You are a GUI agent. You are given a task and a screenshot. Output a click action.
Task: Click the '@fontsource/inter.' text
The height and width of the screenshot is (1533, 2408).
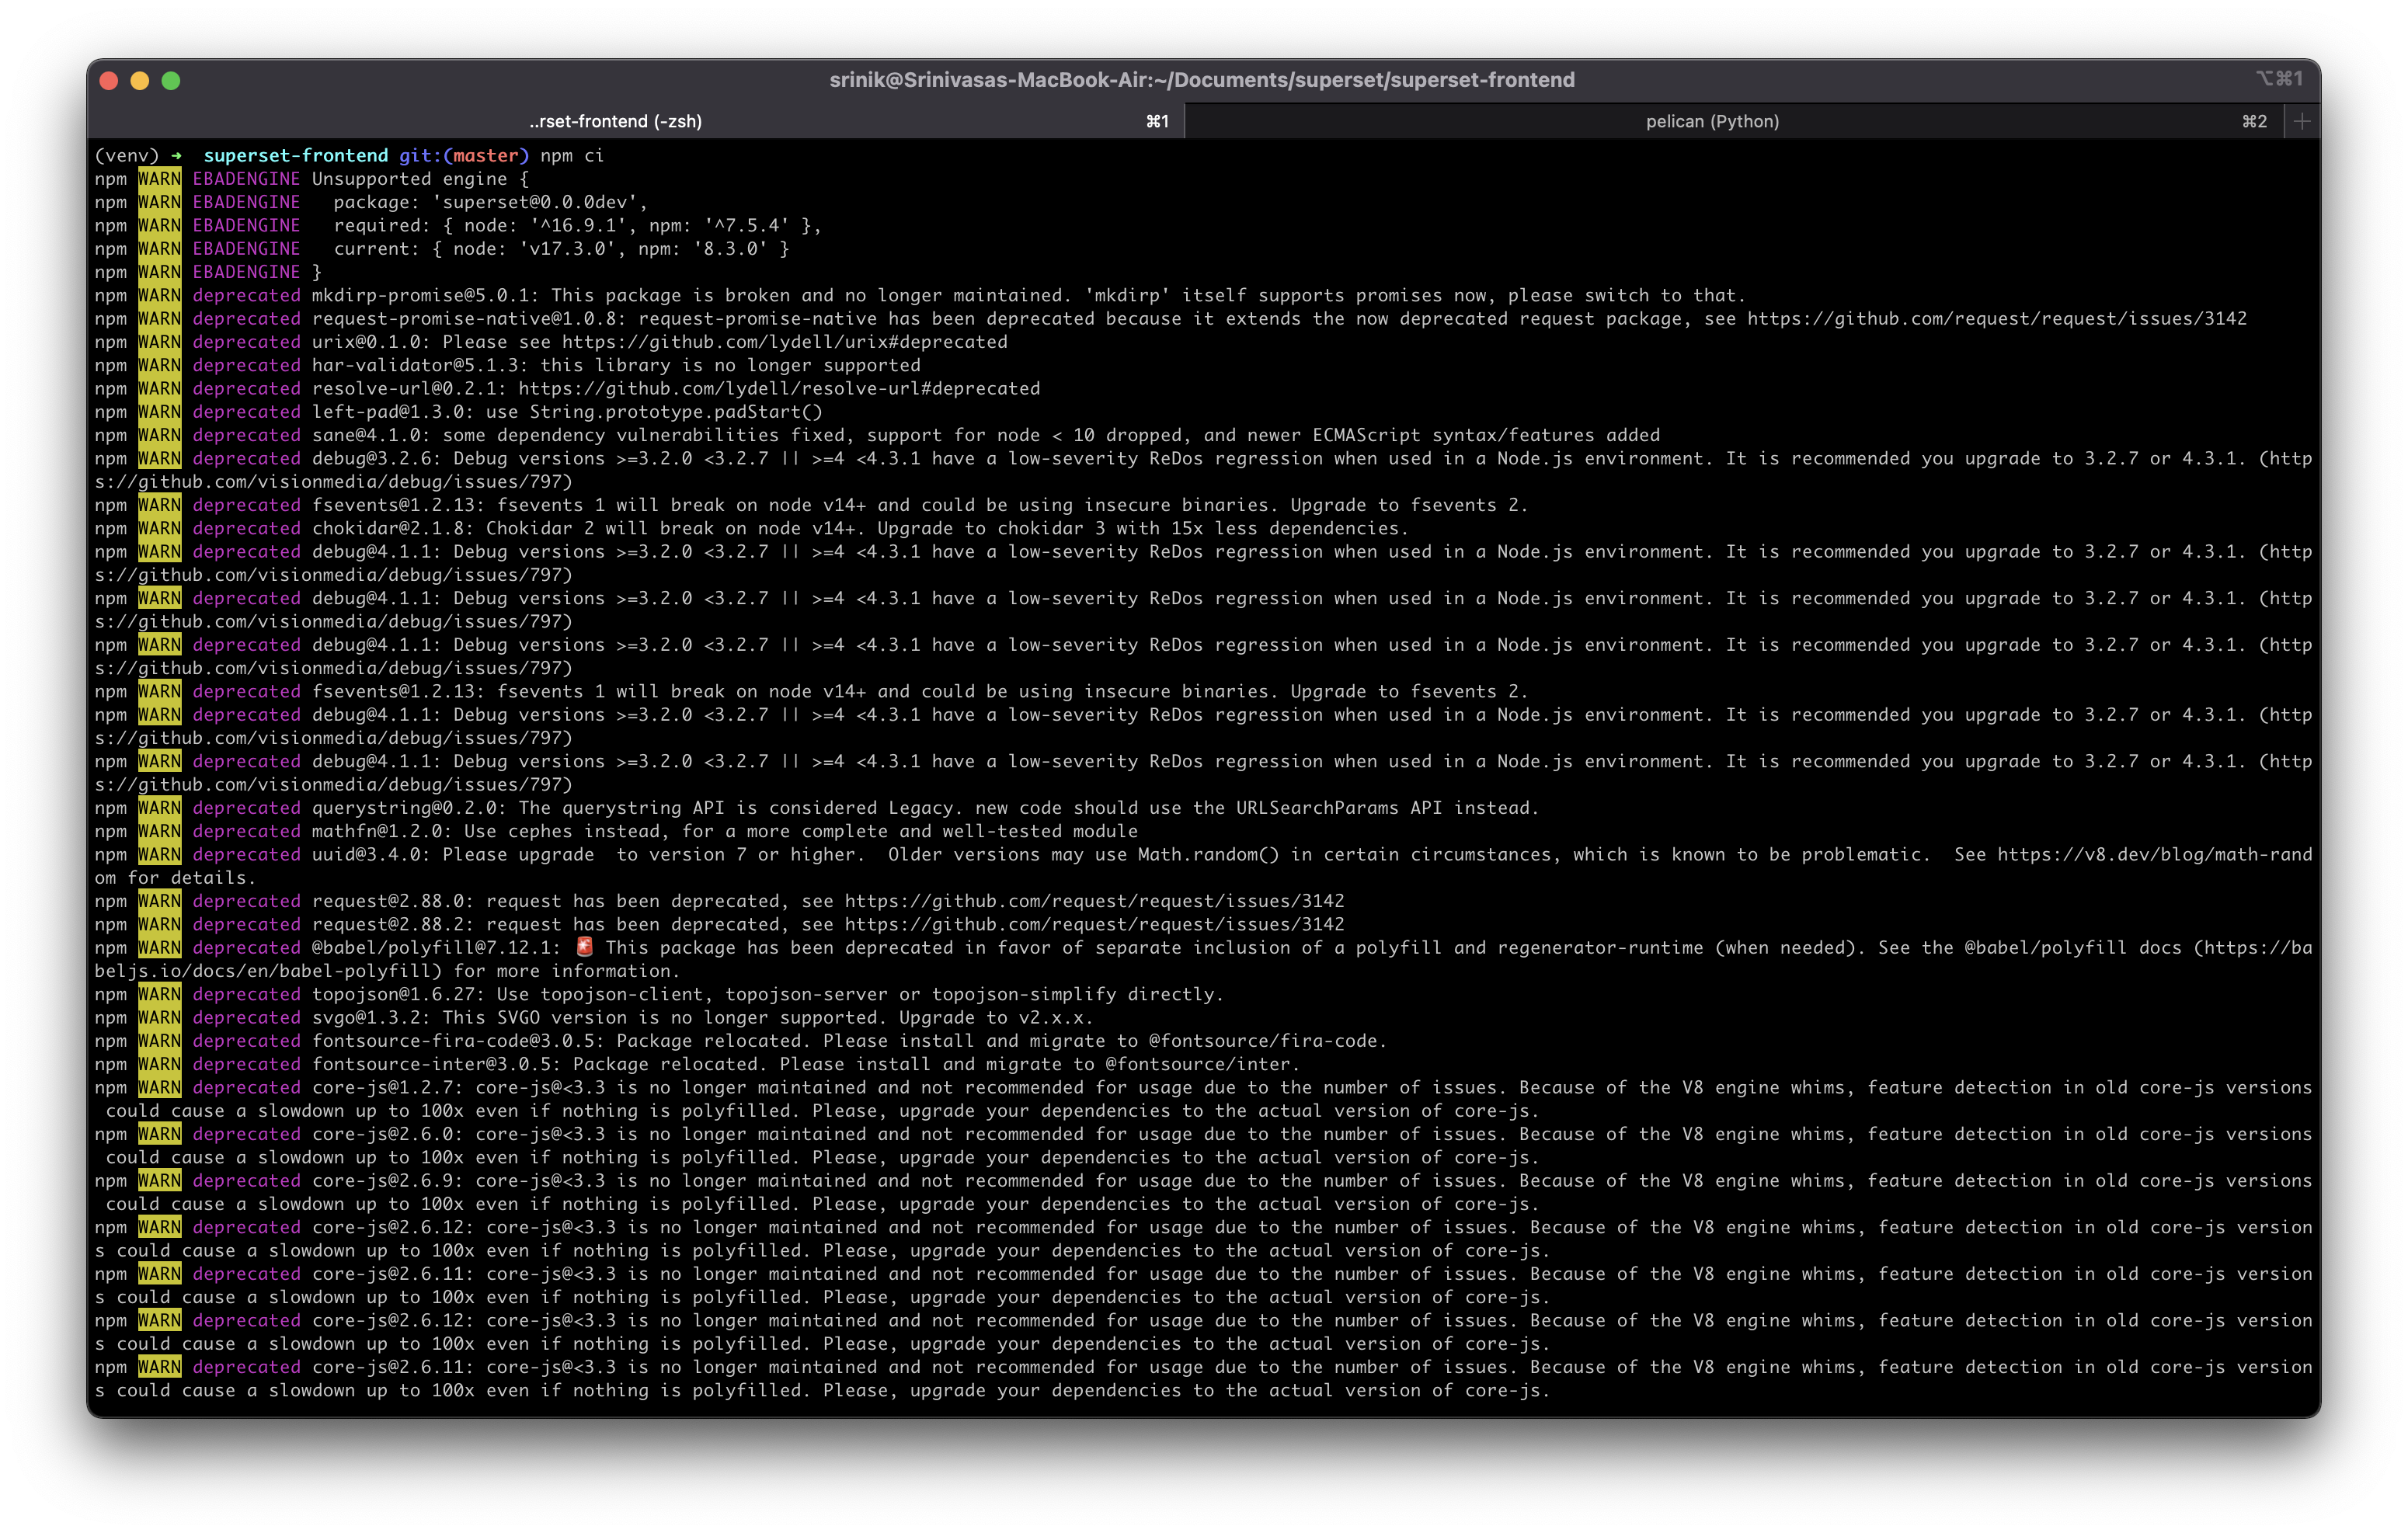[1203, 1064]
